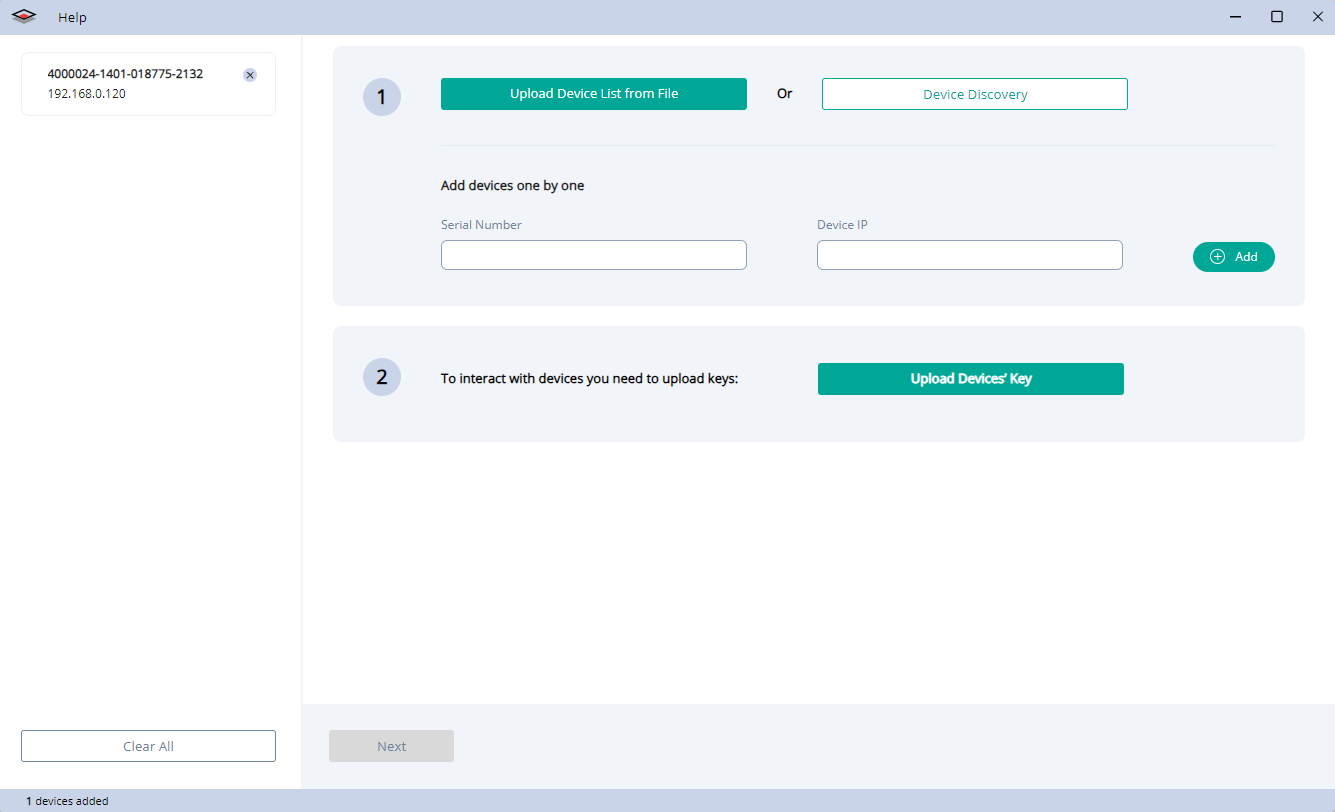This screenshot has height=812, width=1335.
Task: Click the greyed Next button
Action: click(x=391, y=746)
